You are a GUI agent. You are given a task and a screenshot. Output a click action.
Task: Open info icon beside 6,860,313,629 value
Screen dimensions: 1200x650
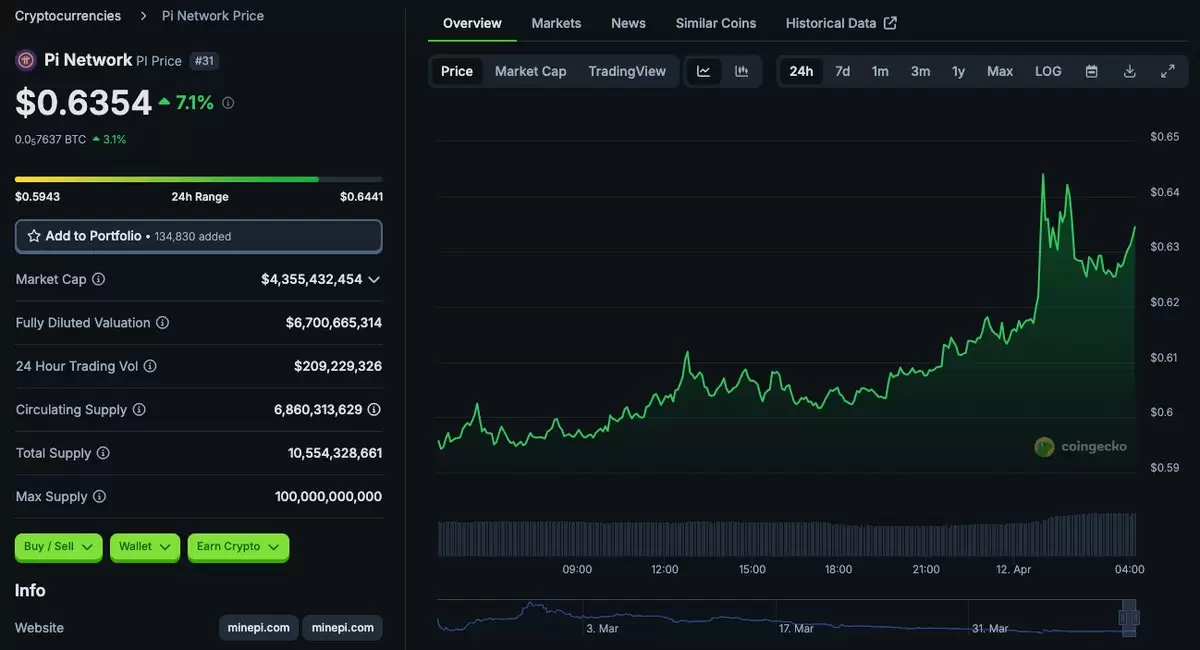374,410
